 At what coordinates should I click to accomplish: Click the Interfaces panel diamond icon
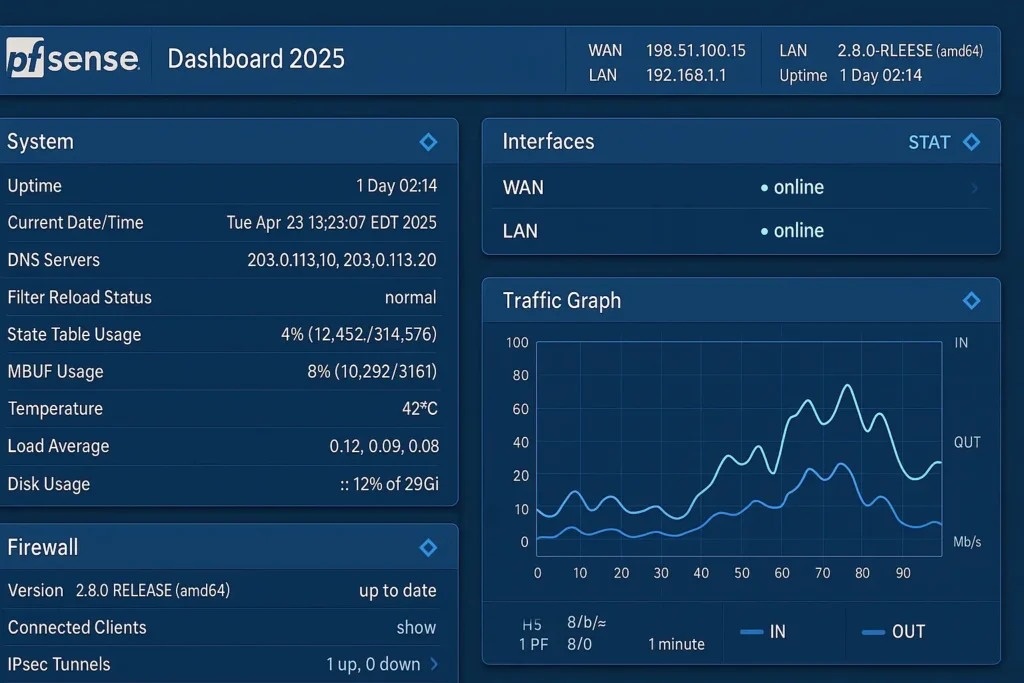(x=971, y=142)
